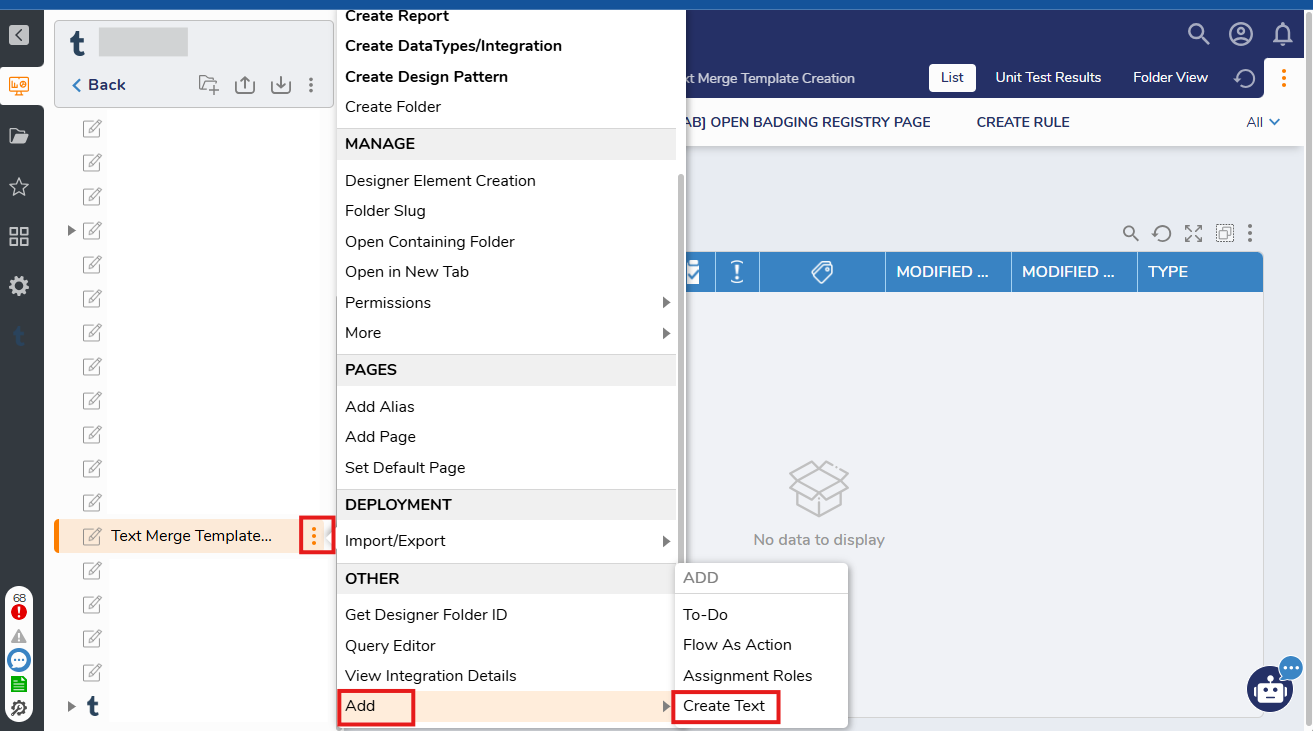Open the user account profile icon
The image size is (1313, 731).
[1241, 34]
